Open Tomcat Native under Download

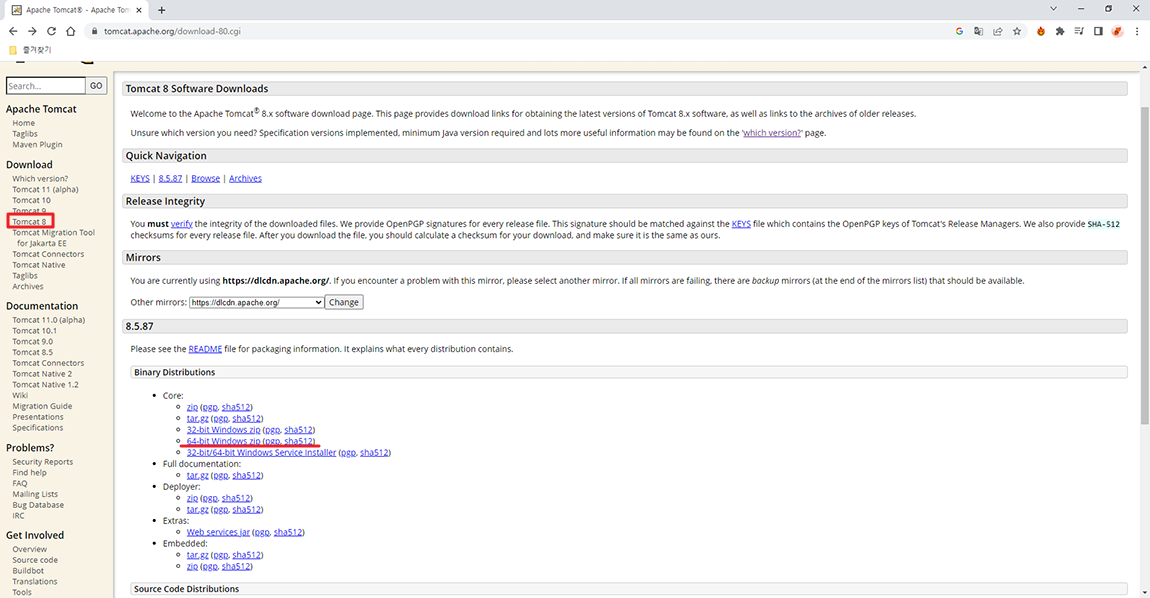(x=39, y=265)
